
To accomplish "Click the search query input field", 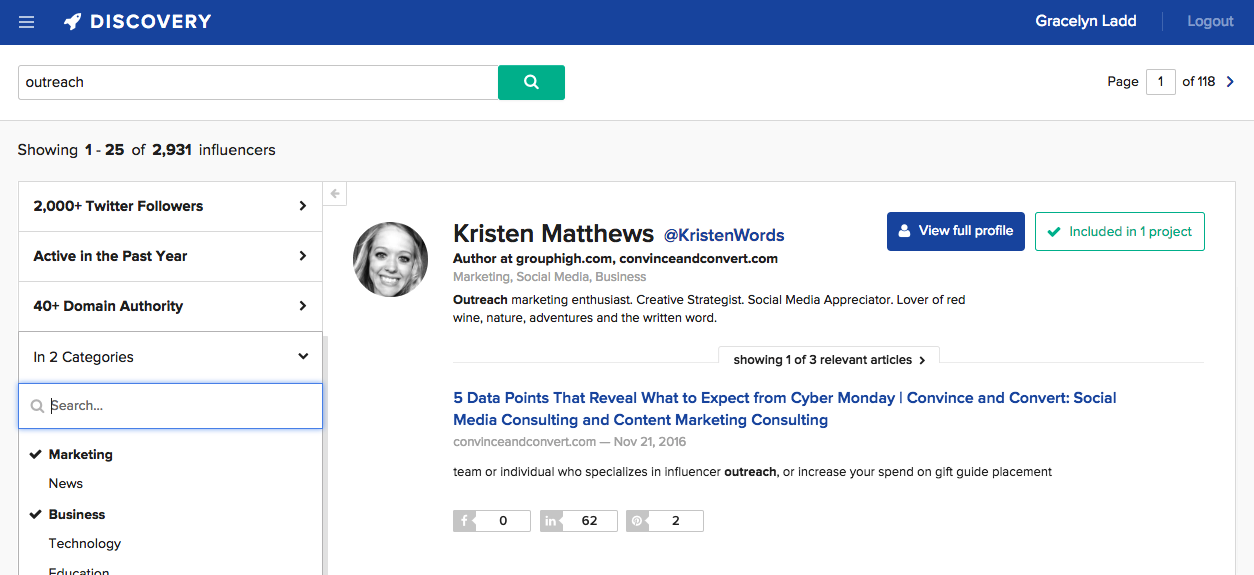I will click(258, 82).
